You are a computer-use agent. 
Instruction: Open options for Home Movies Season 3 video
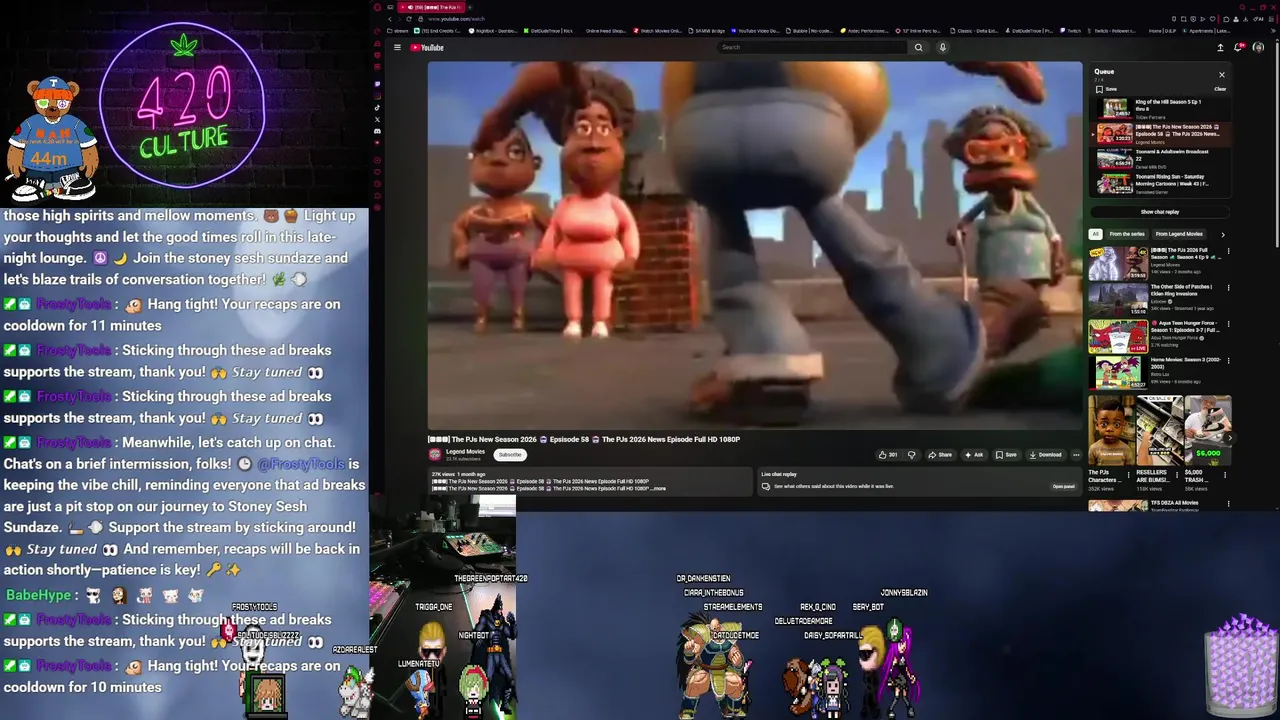[x=1228, y=360]
